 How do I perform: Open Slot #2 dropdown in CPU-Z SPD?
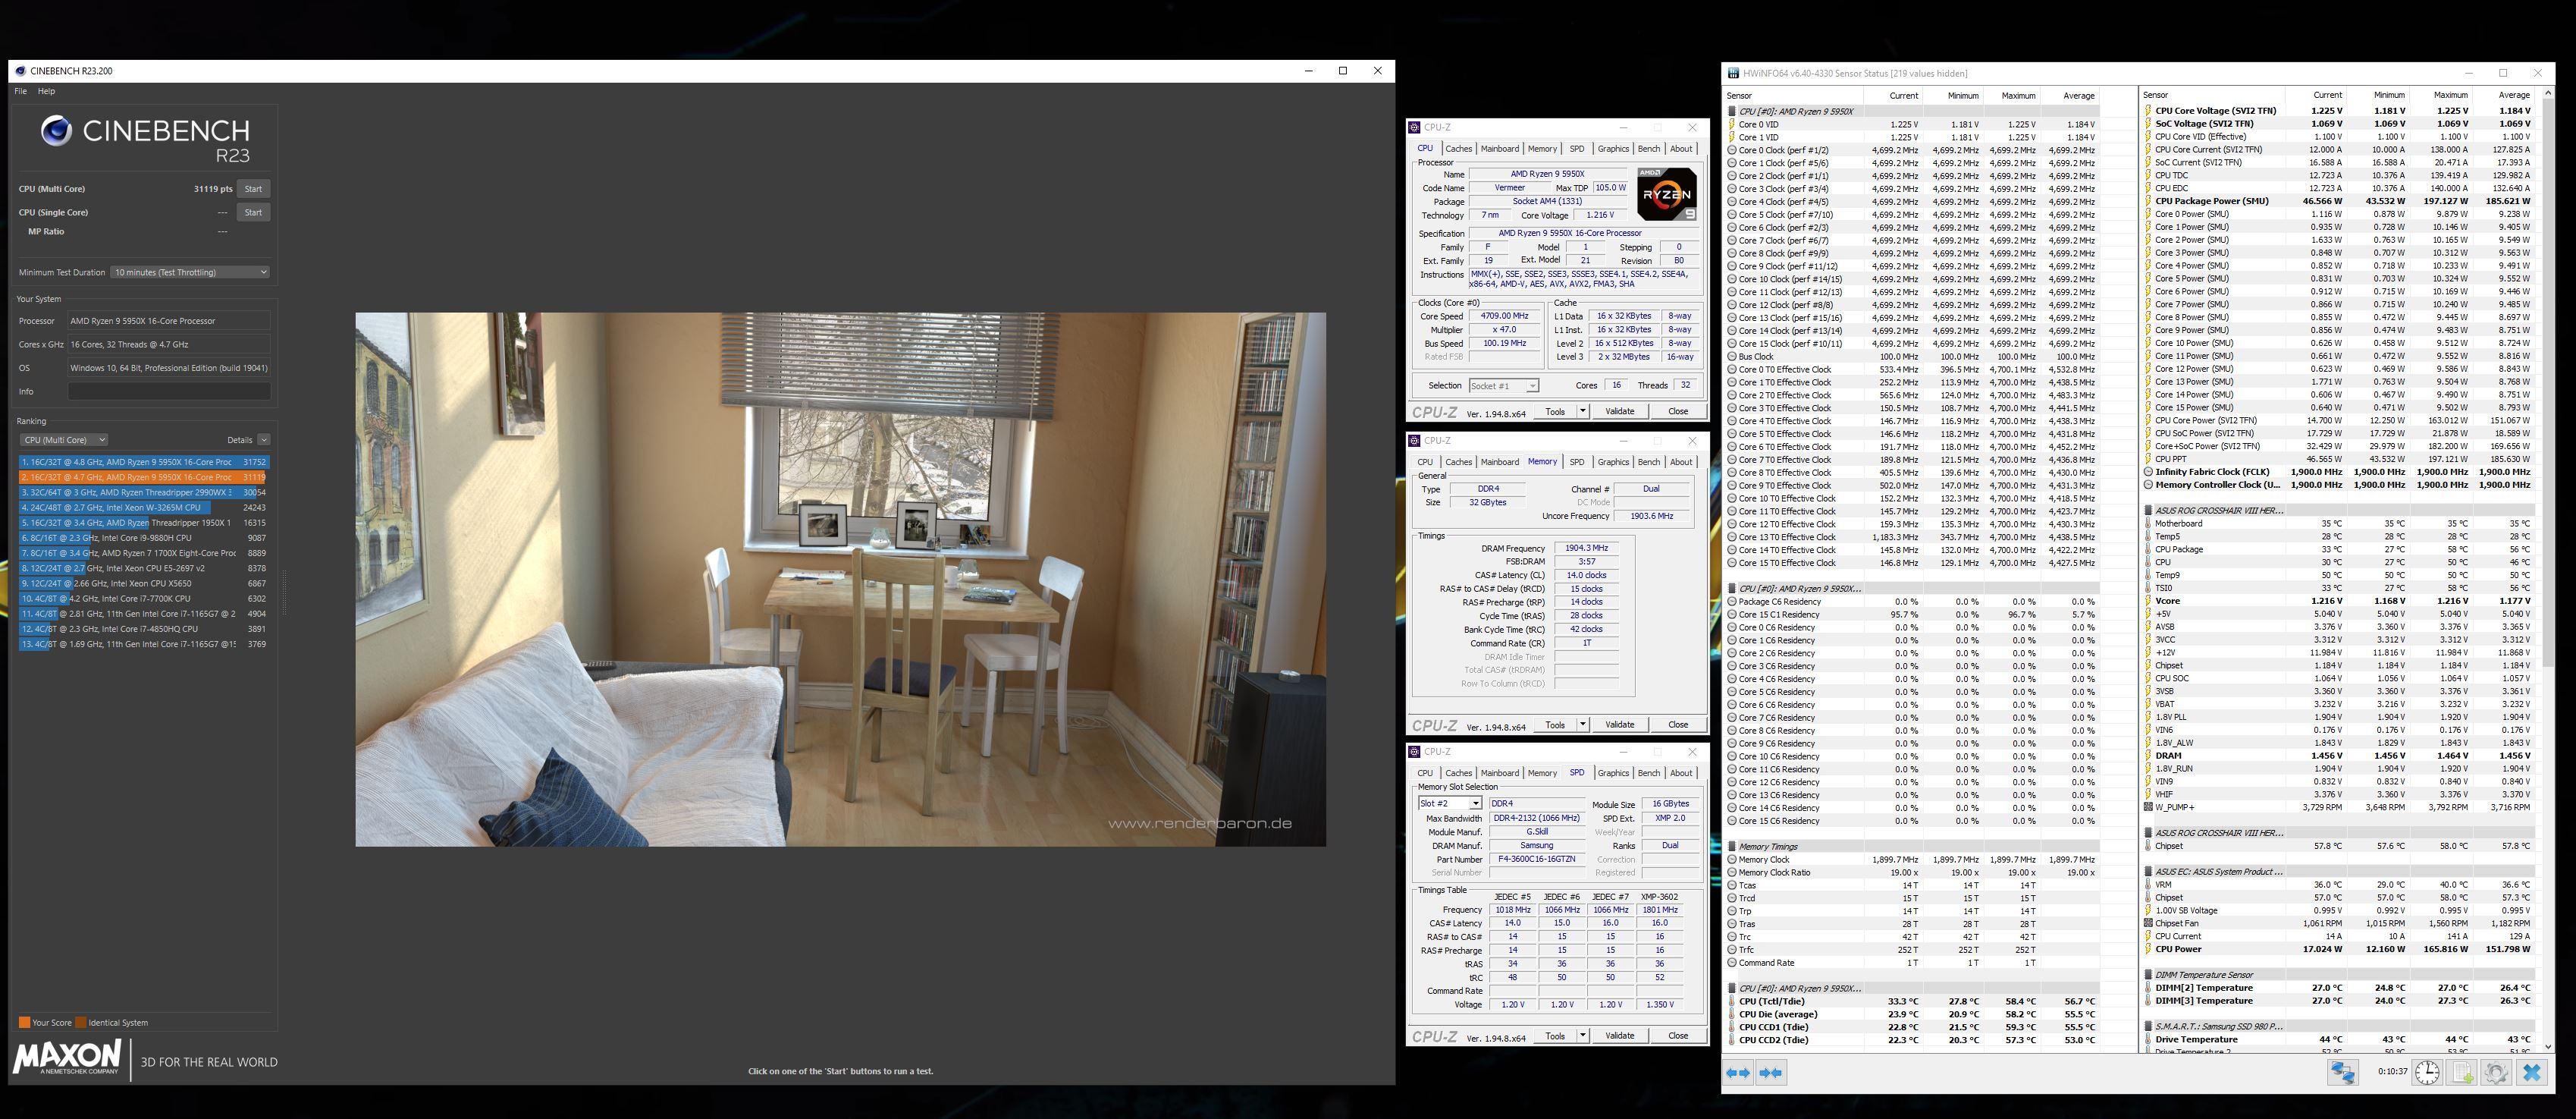coord(1449,804)
